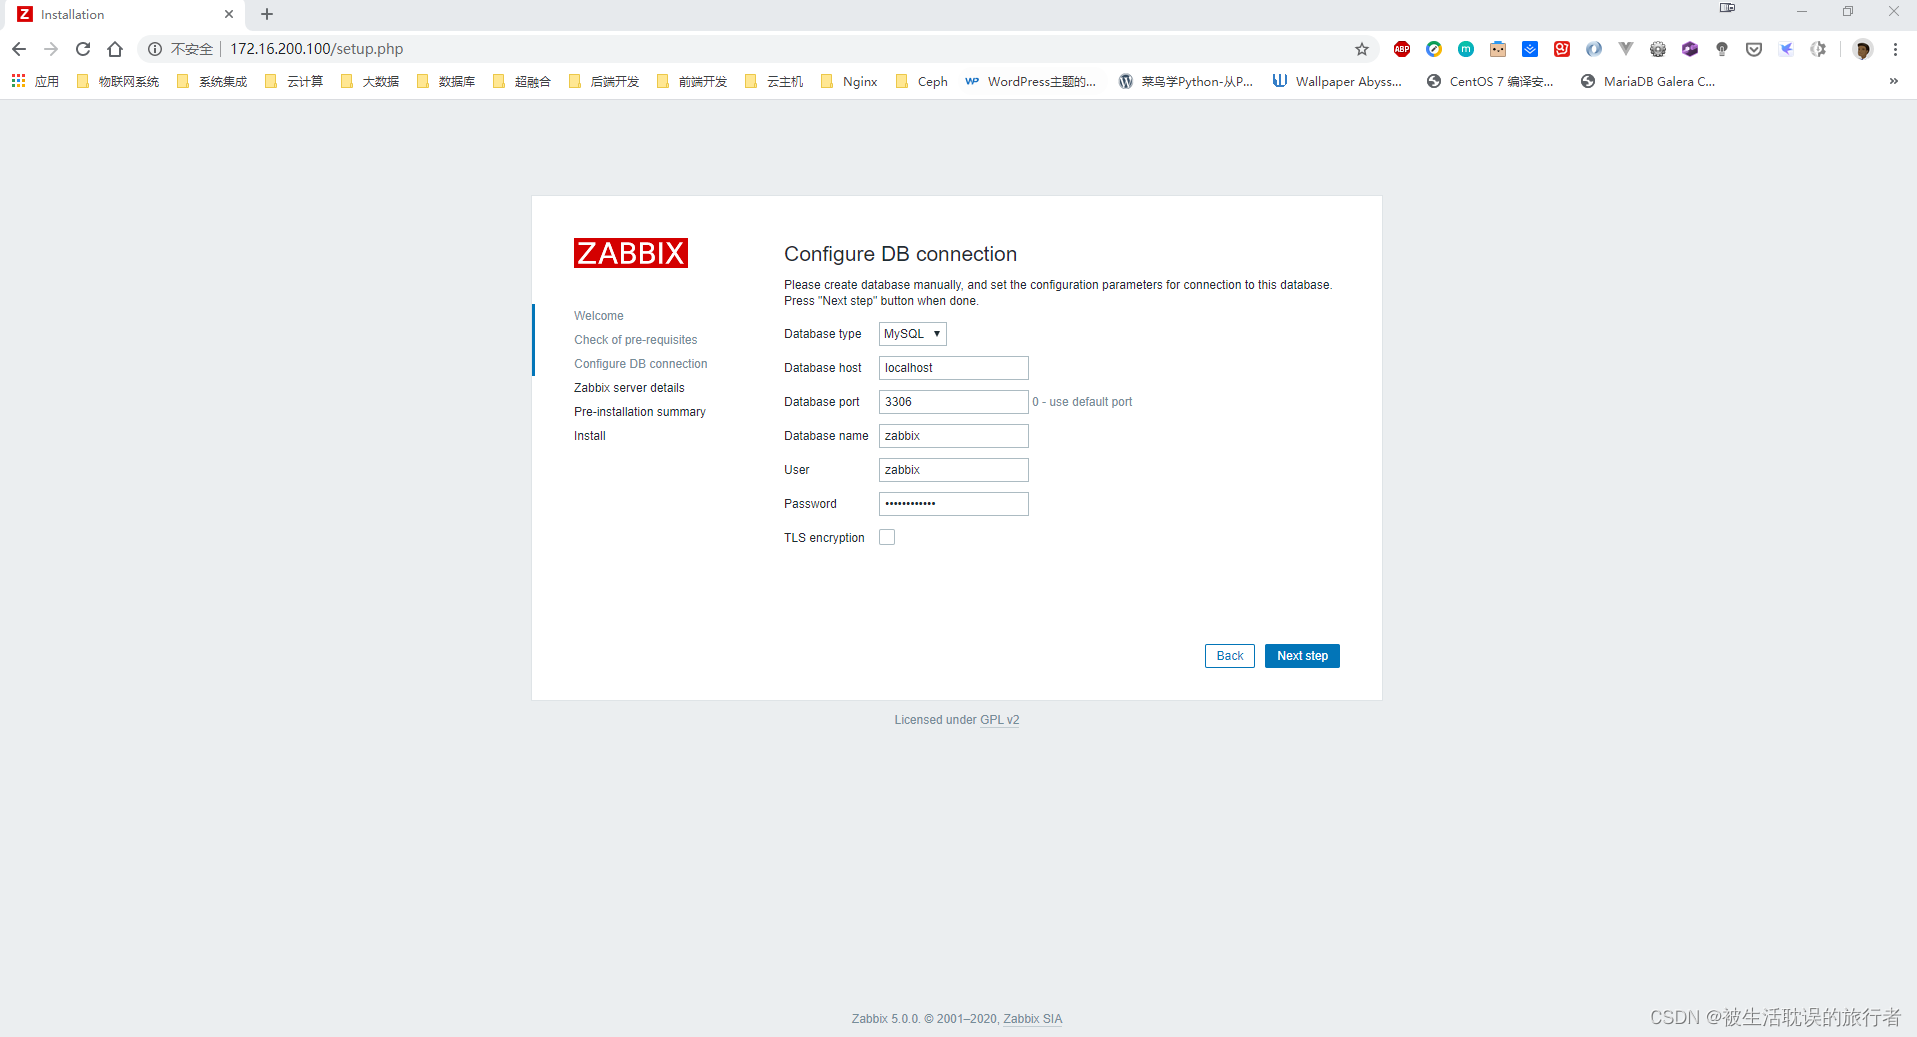Screen dimensions: 1917x1037
Task: Open the gear-shaped extension icon
Action: [1658, 49]
